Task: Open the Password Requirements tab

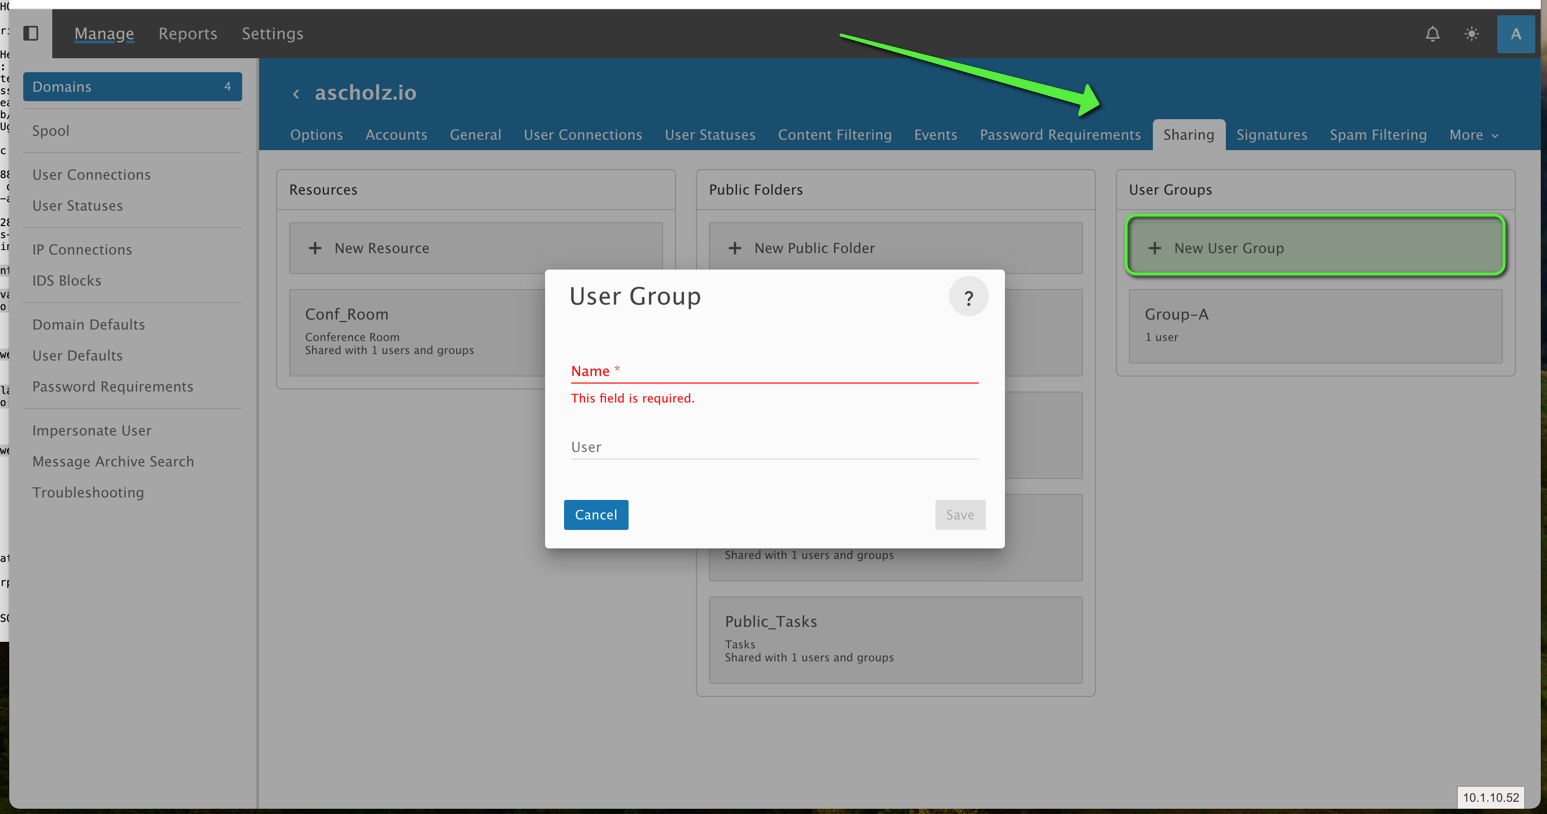Action: [x=1059, y=135]
